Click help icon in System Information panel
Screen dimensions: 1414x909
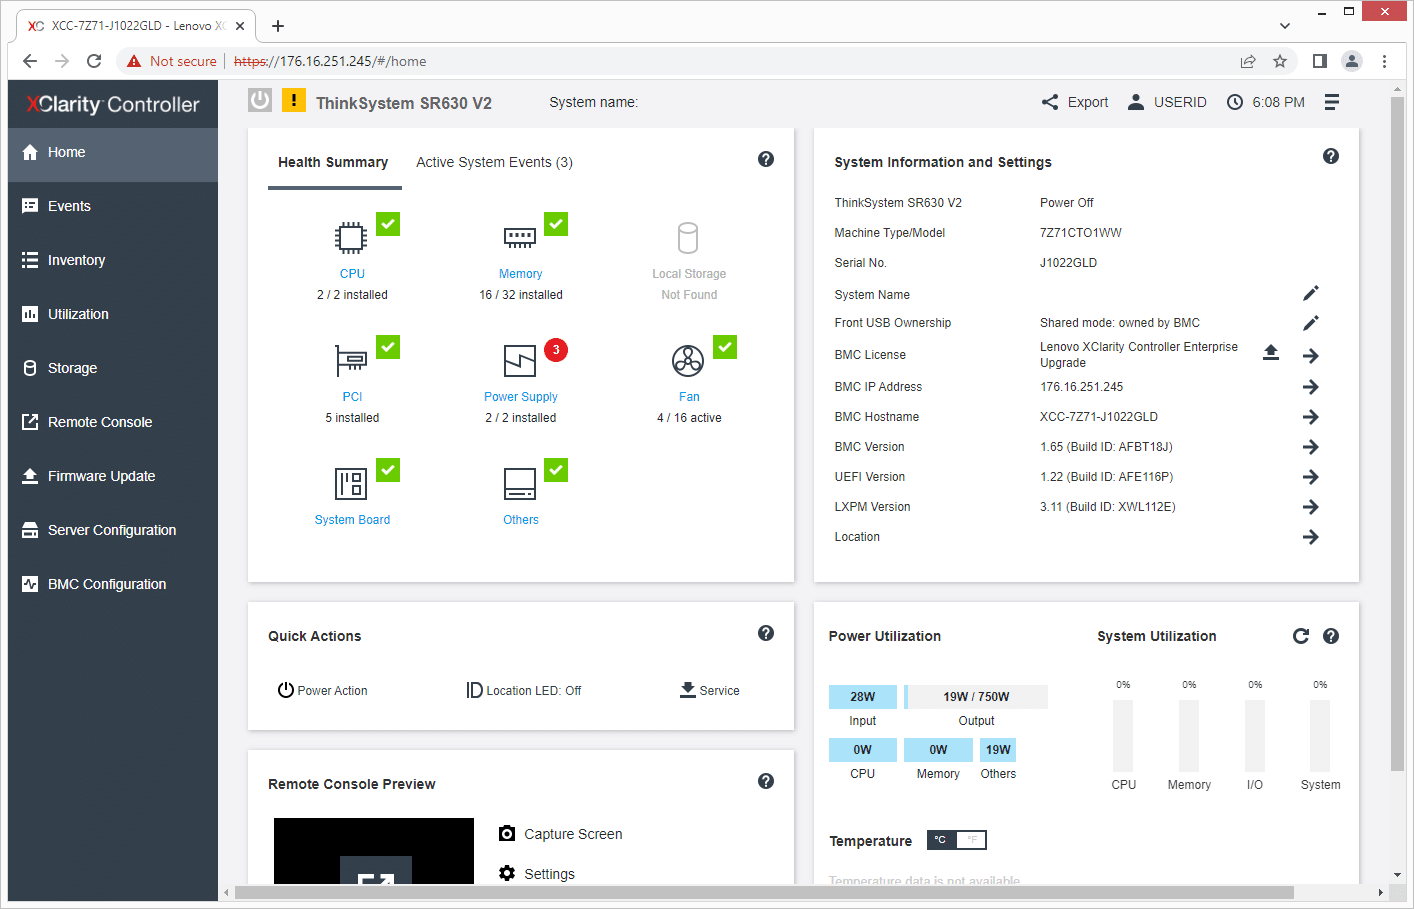1331,156
